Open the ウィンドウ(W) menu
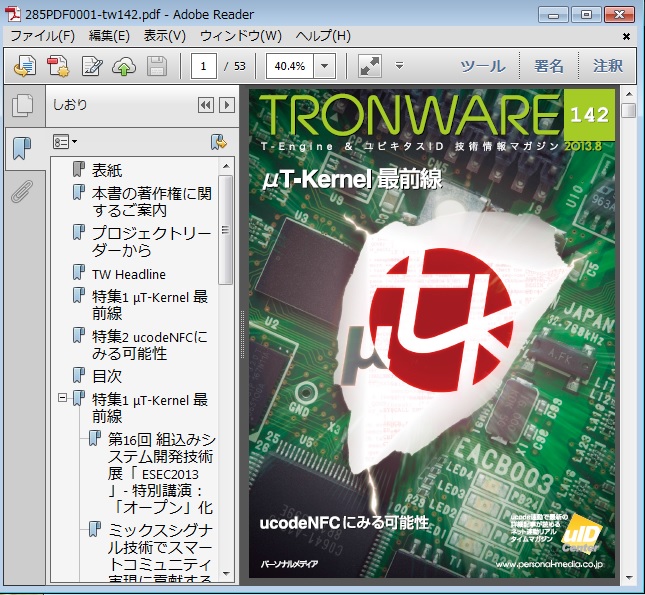This screenshot has width=645, height=595. (241, 36)
